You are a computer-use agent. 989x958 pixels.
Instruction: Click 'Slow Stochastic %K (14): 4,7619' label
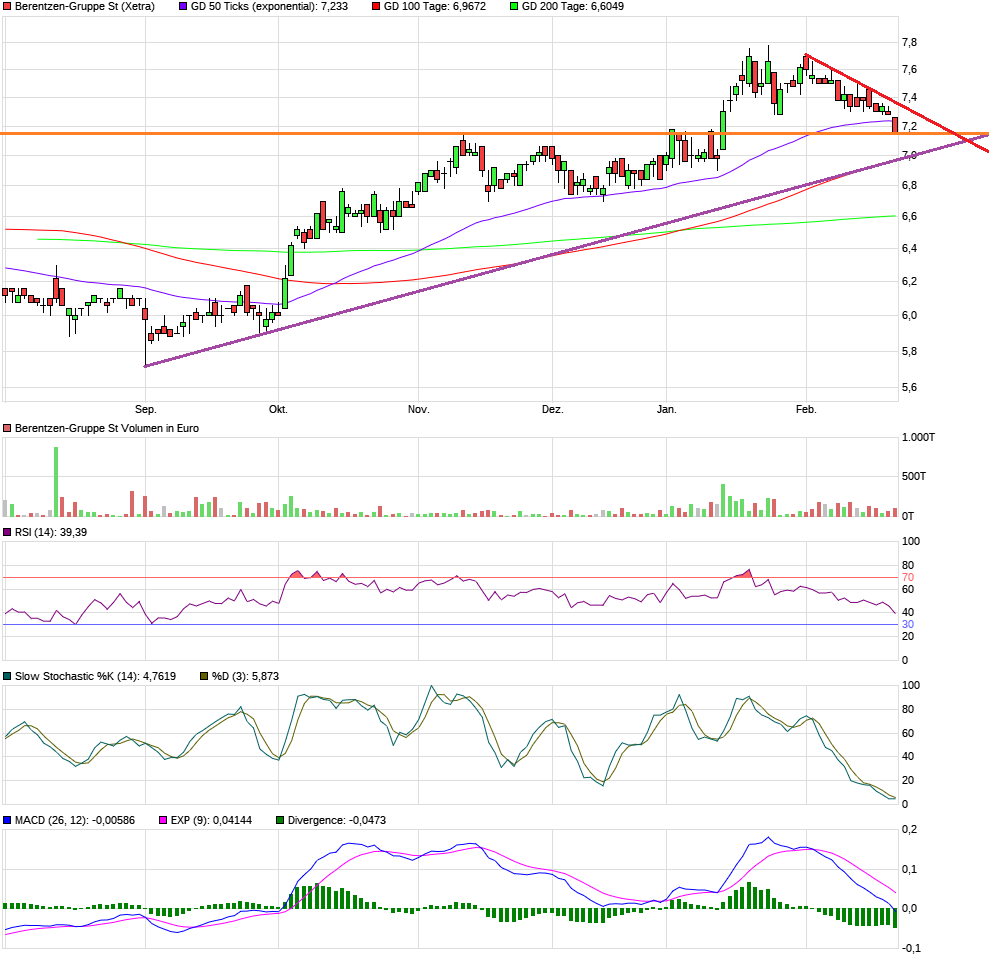click(x=95, y=676)
